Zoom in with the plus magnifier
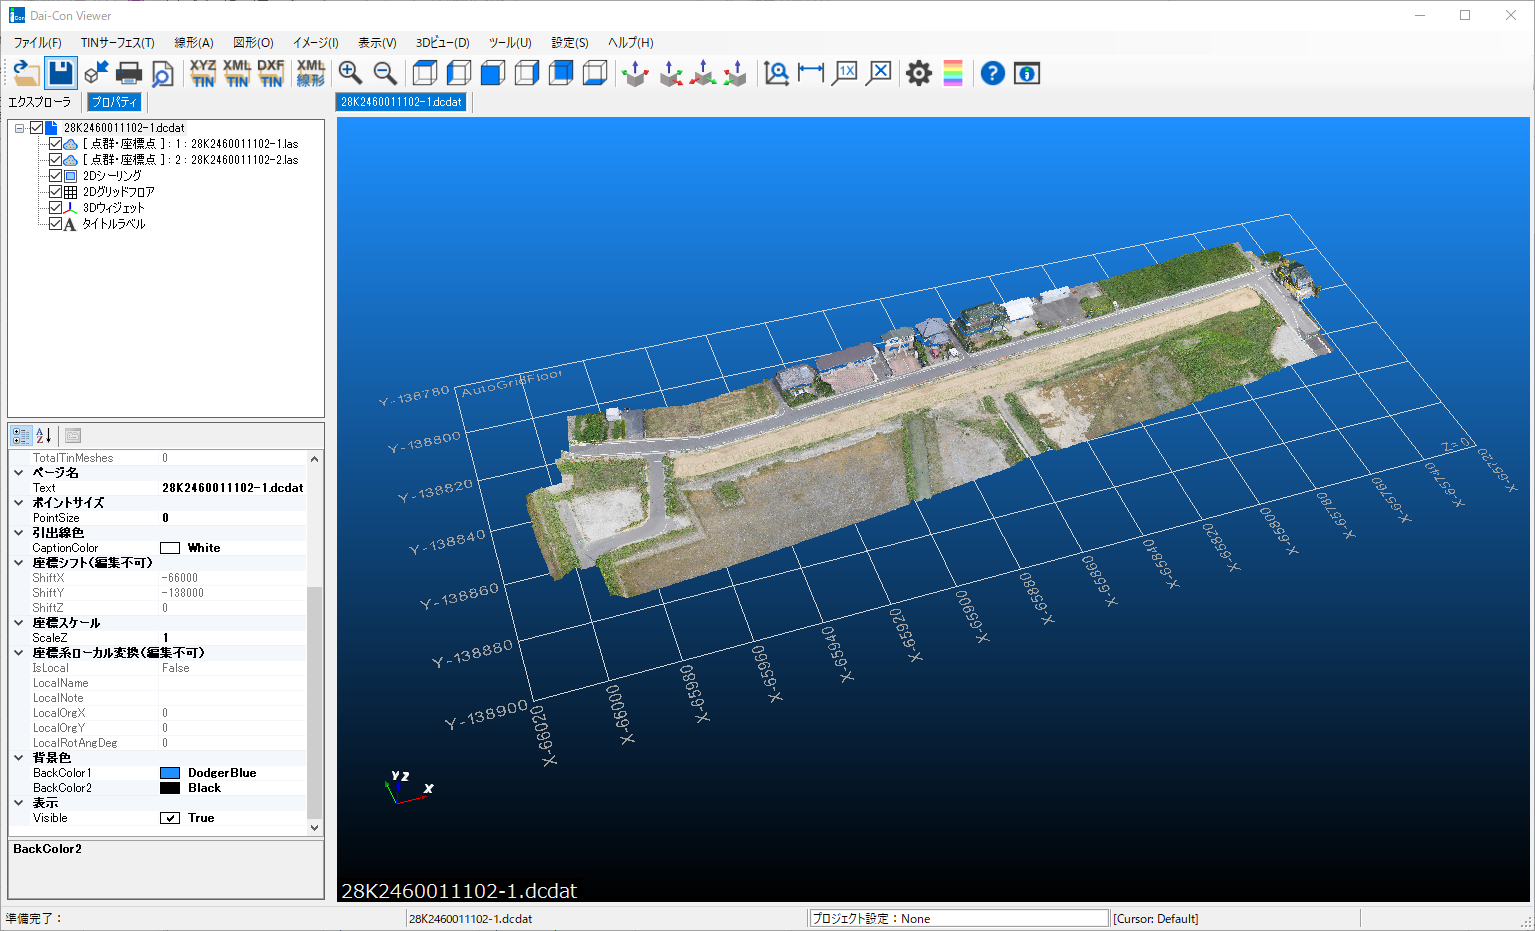 pos(350,73)
